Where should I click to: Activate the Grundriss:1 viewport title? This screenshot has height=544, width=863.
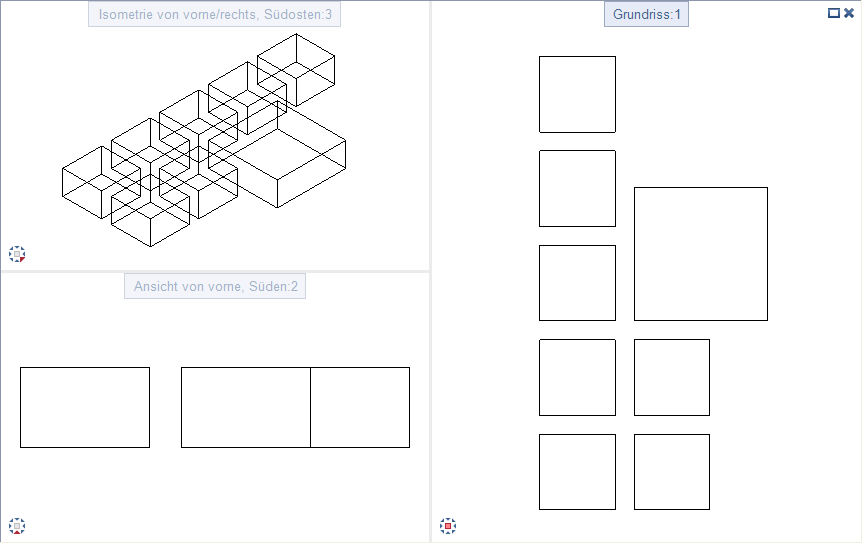click(646, 14)
